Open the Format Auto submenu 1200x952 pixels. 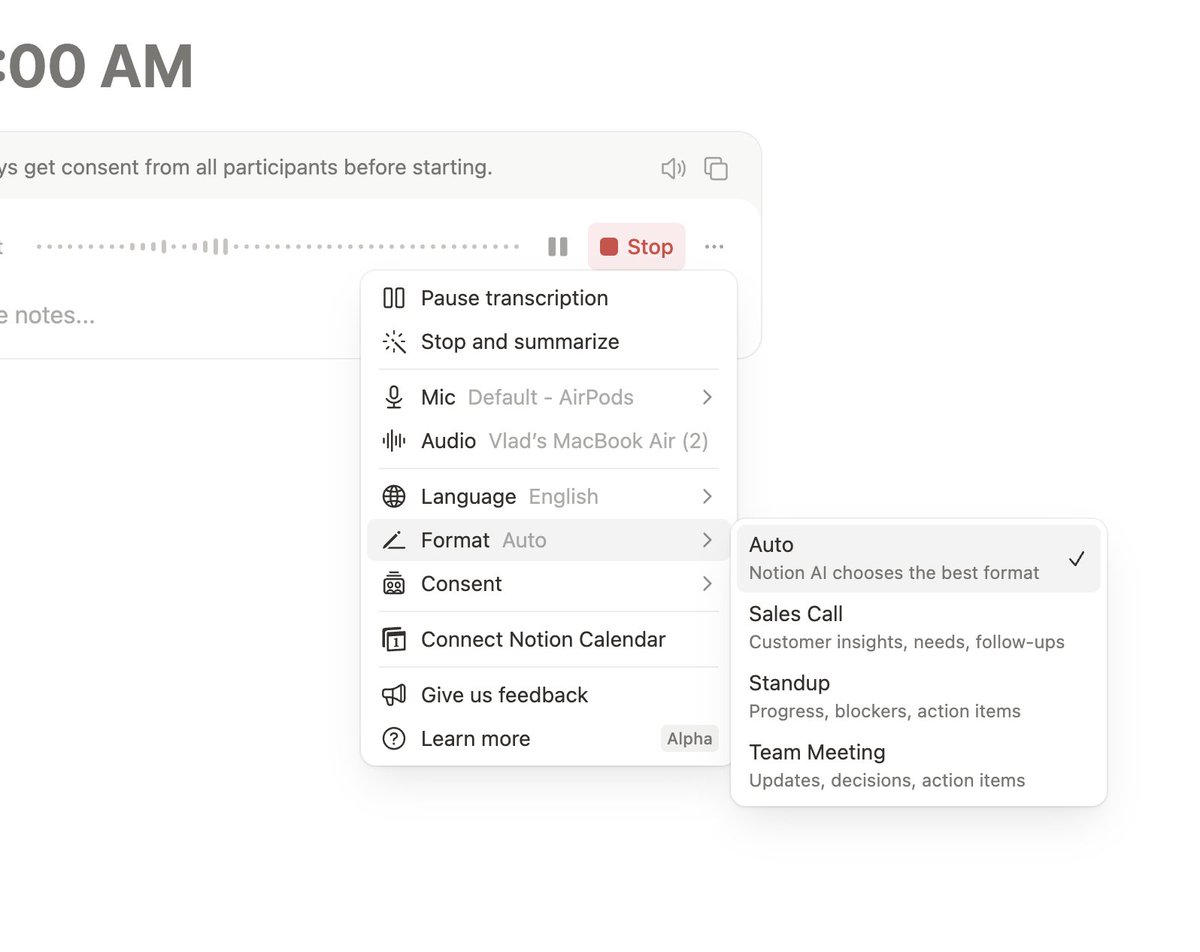point(549,540)
